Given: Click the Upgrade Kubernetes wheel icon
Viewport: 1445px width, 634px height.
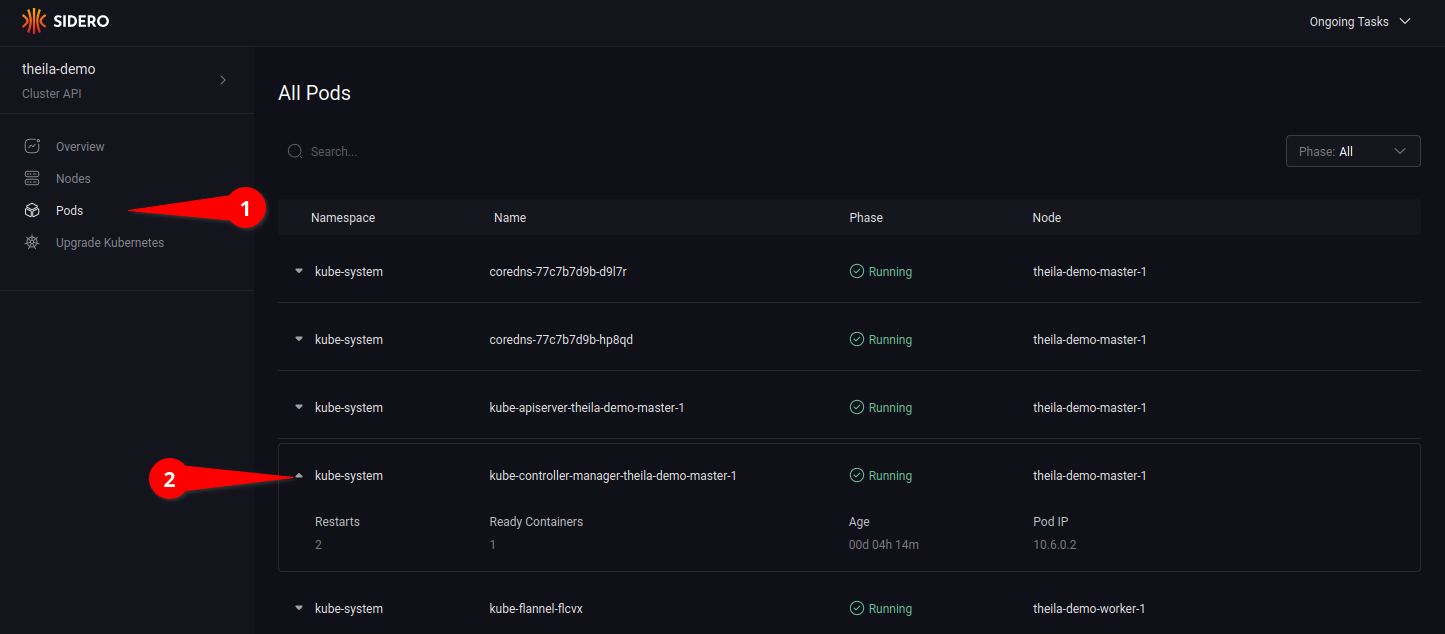Looking at the screenshot, I should 33,243.
